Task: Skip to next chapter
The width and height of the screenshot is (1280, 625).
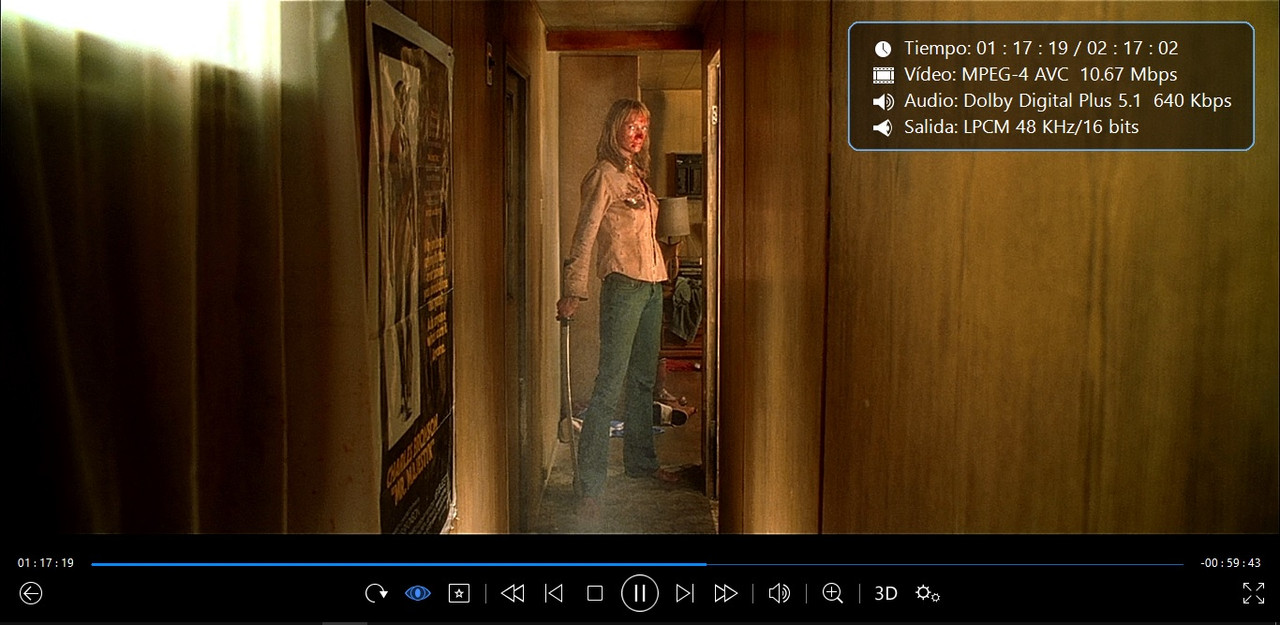Action: tap(684, 593)
